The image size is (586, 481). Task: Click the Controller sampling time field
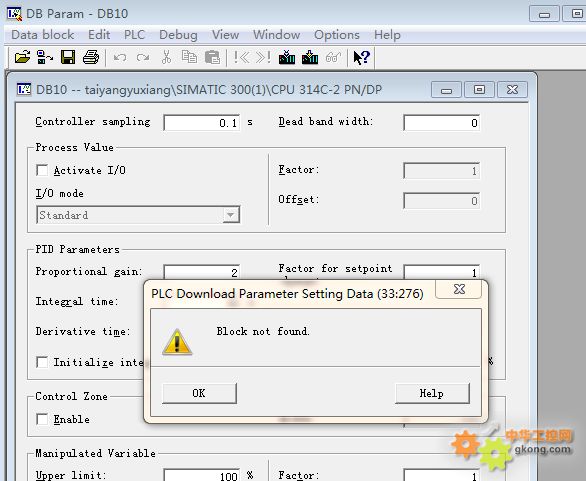[201, 123]
